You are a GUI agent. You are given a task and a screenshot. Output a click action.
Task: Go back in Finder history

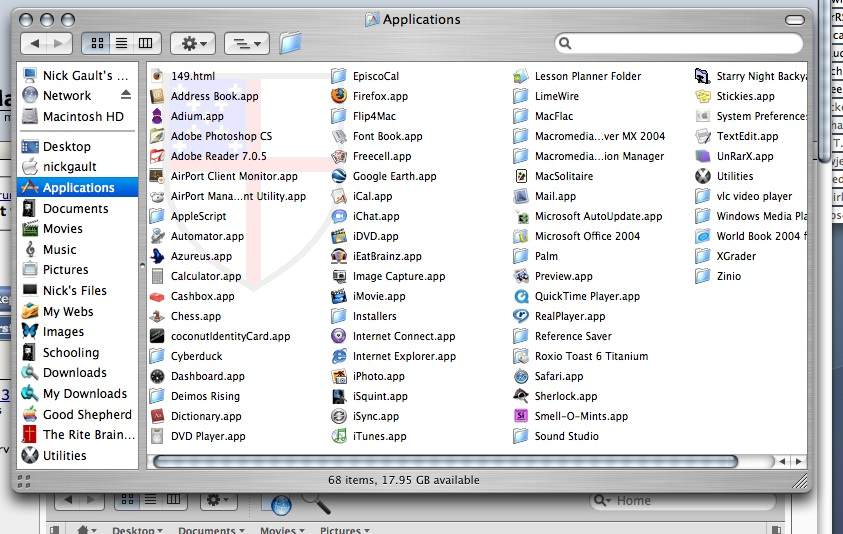pyautogui.click(x=35, y=43)
